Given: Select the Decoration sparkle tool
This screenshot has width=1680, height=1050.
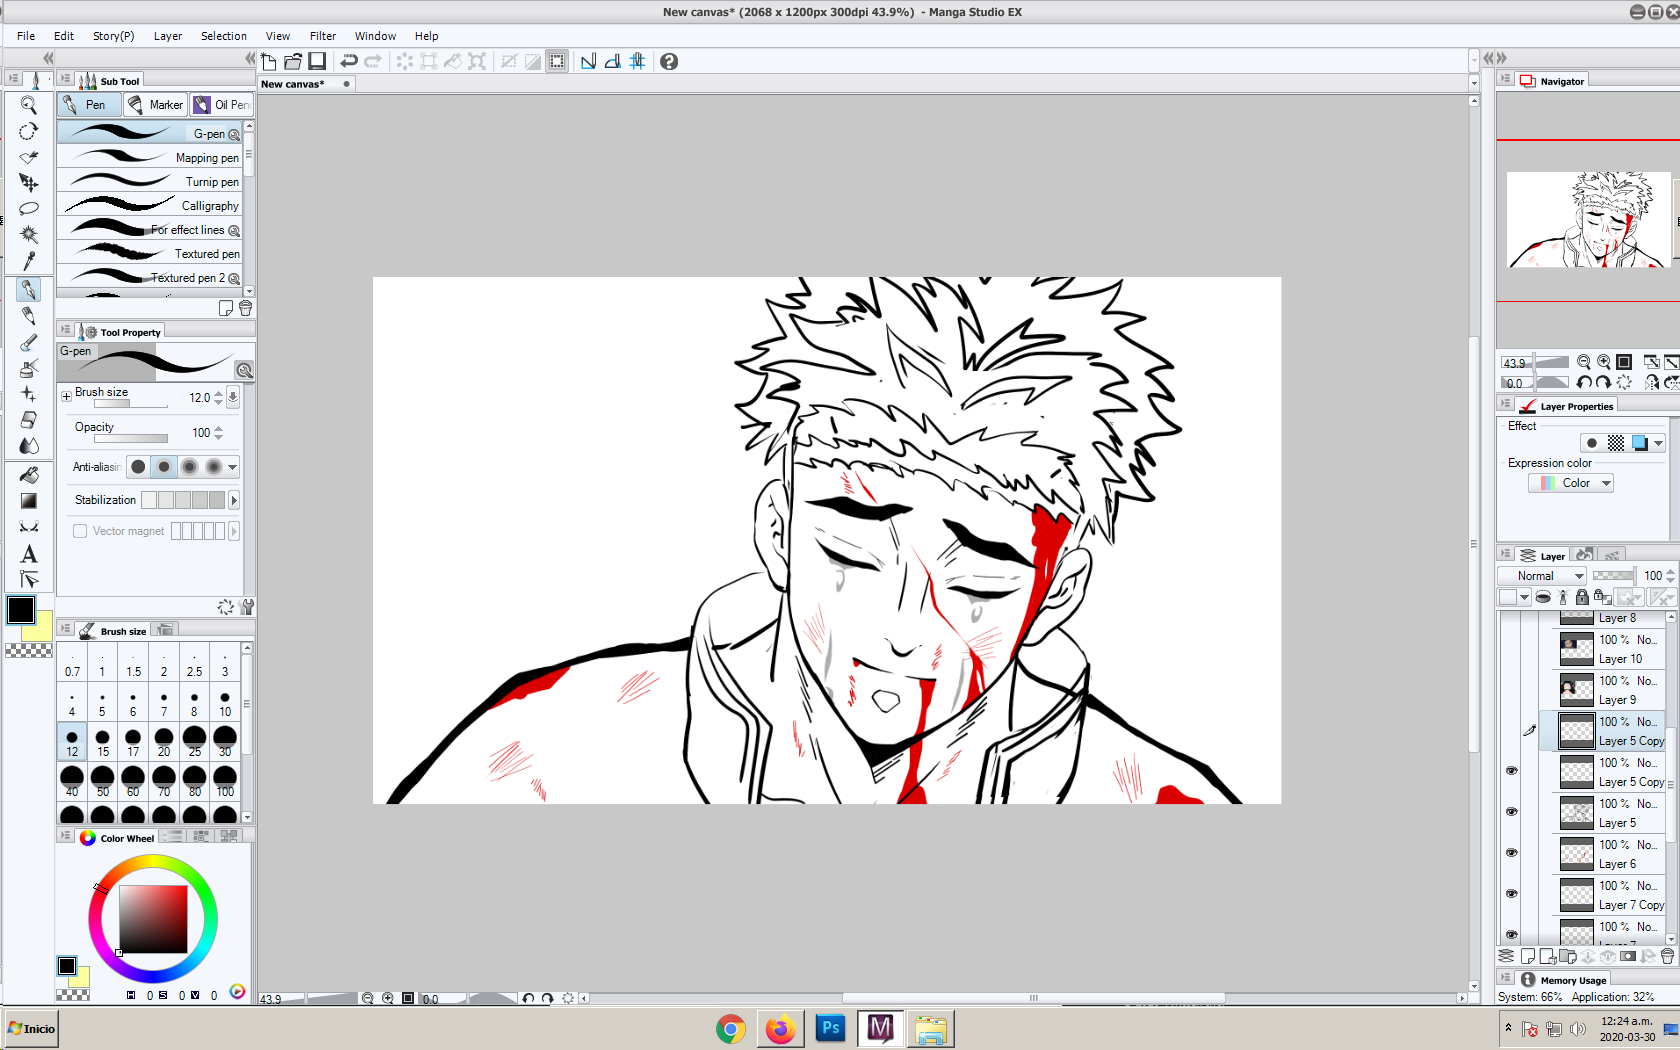Looking at the screenshot, I should 29,394.
